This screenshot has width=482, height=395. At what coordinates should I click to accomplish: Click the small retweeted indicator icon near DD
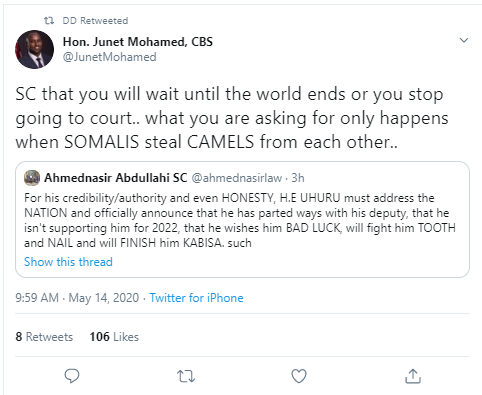[x=49, y=21]
